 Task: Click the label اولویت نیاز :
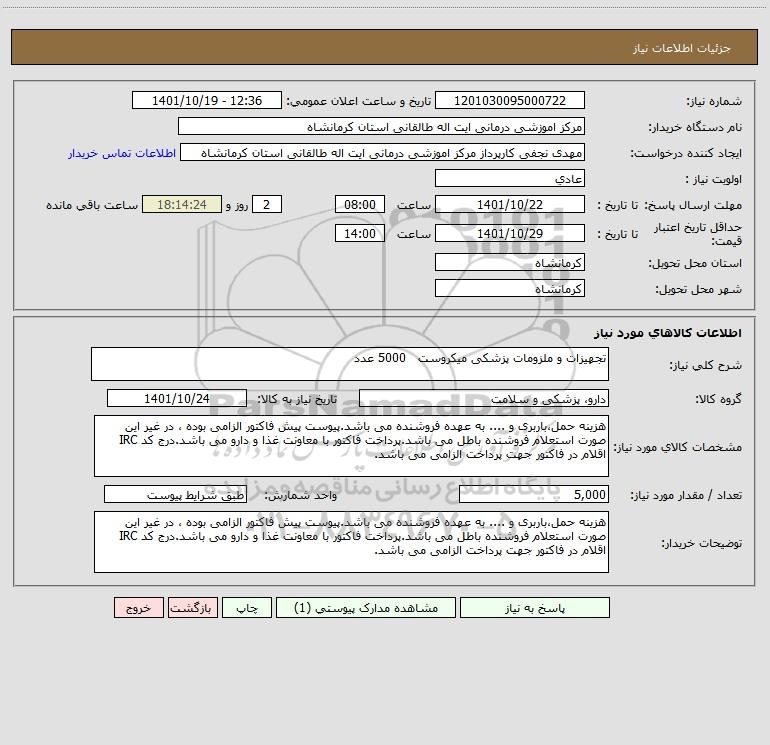pos(714,179)
